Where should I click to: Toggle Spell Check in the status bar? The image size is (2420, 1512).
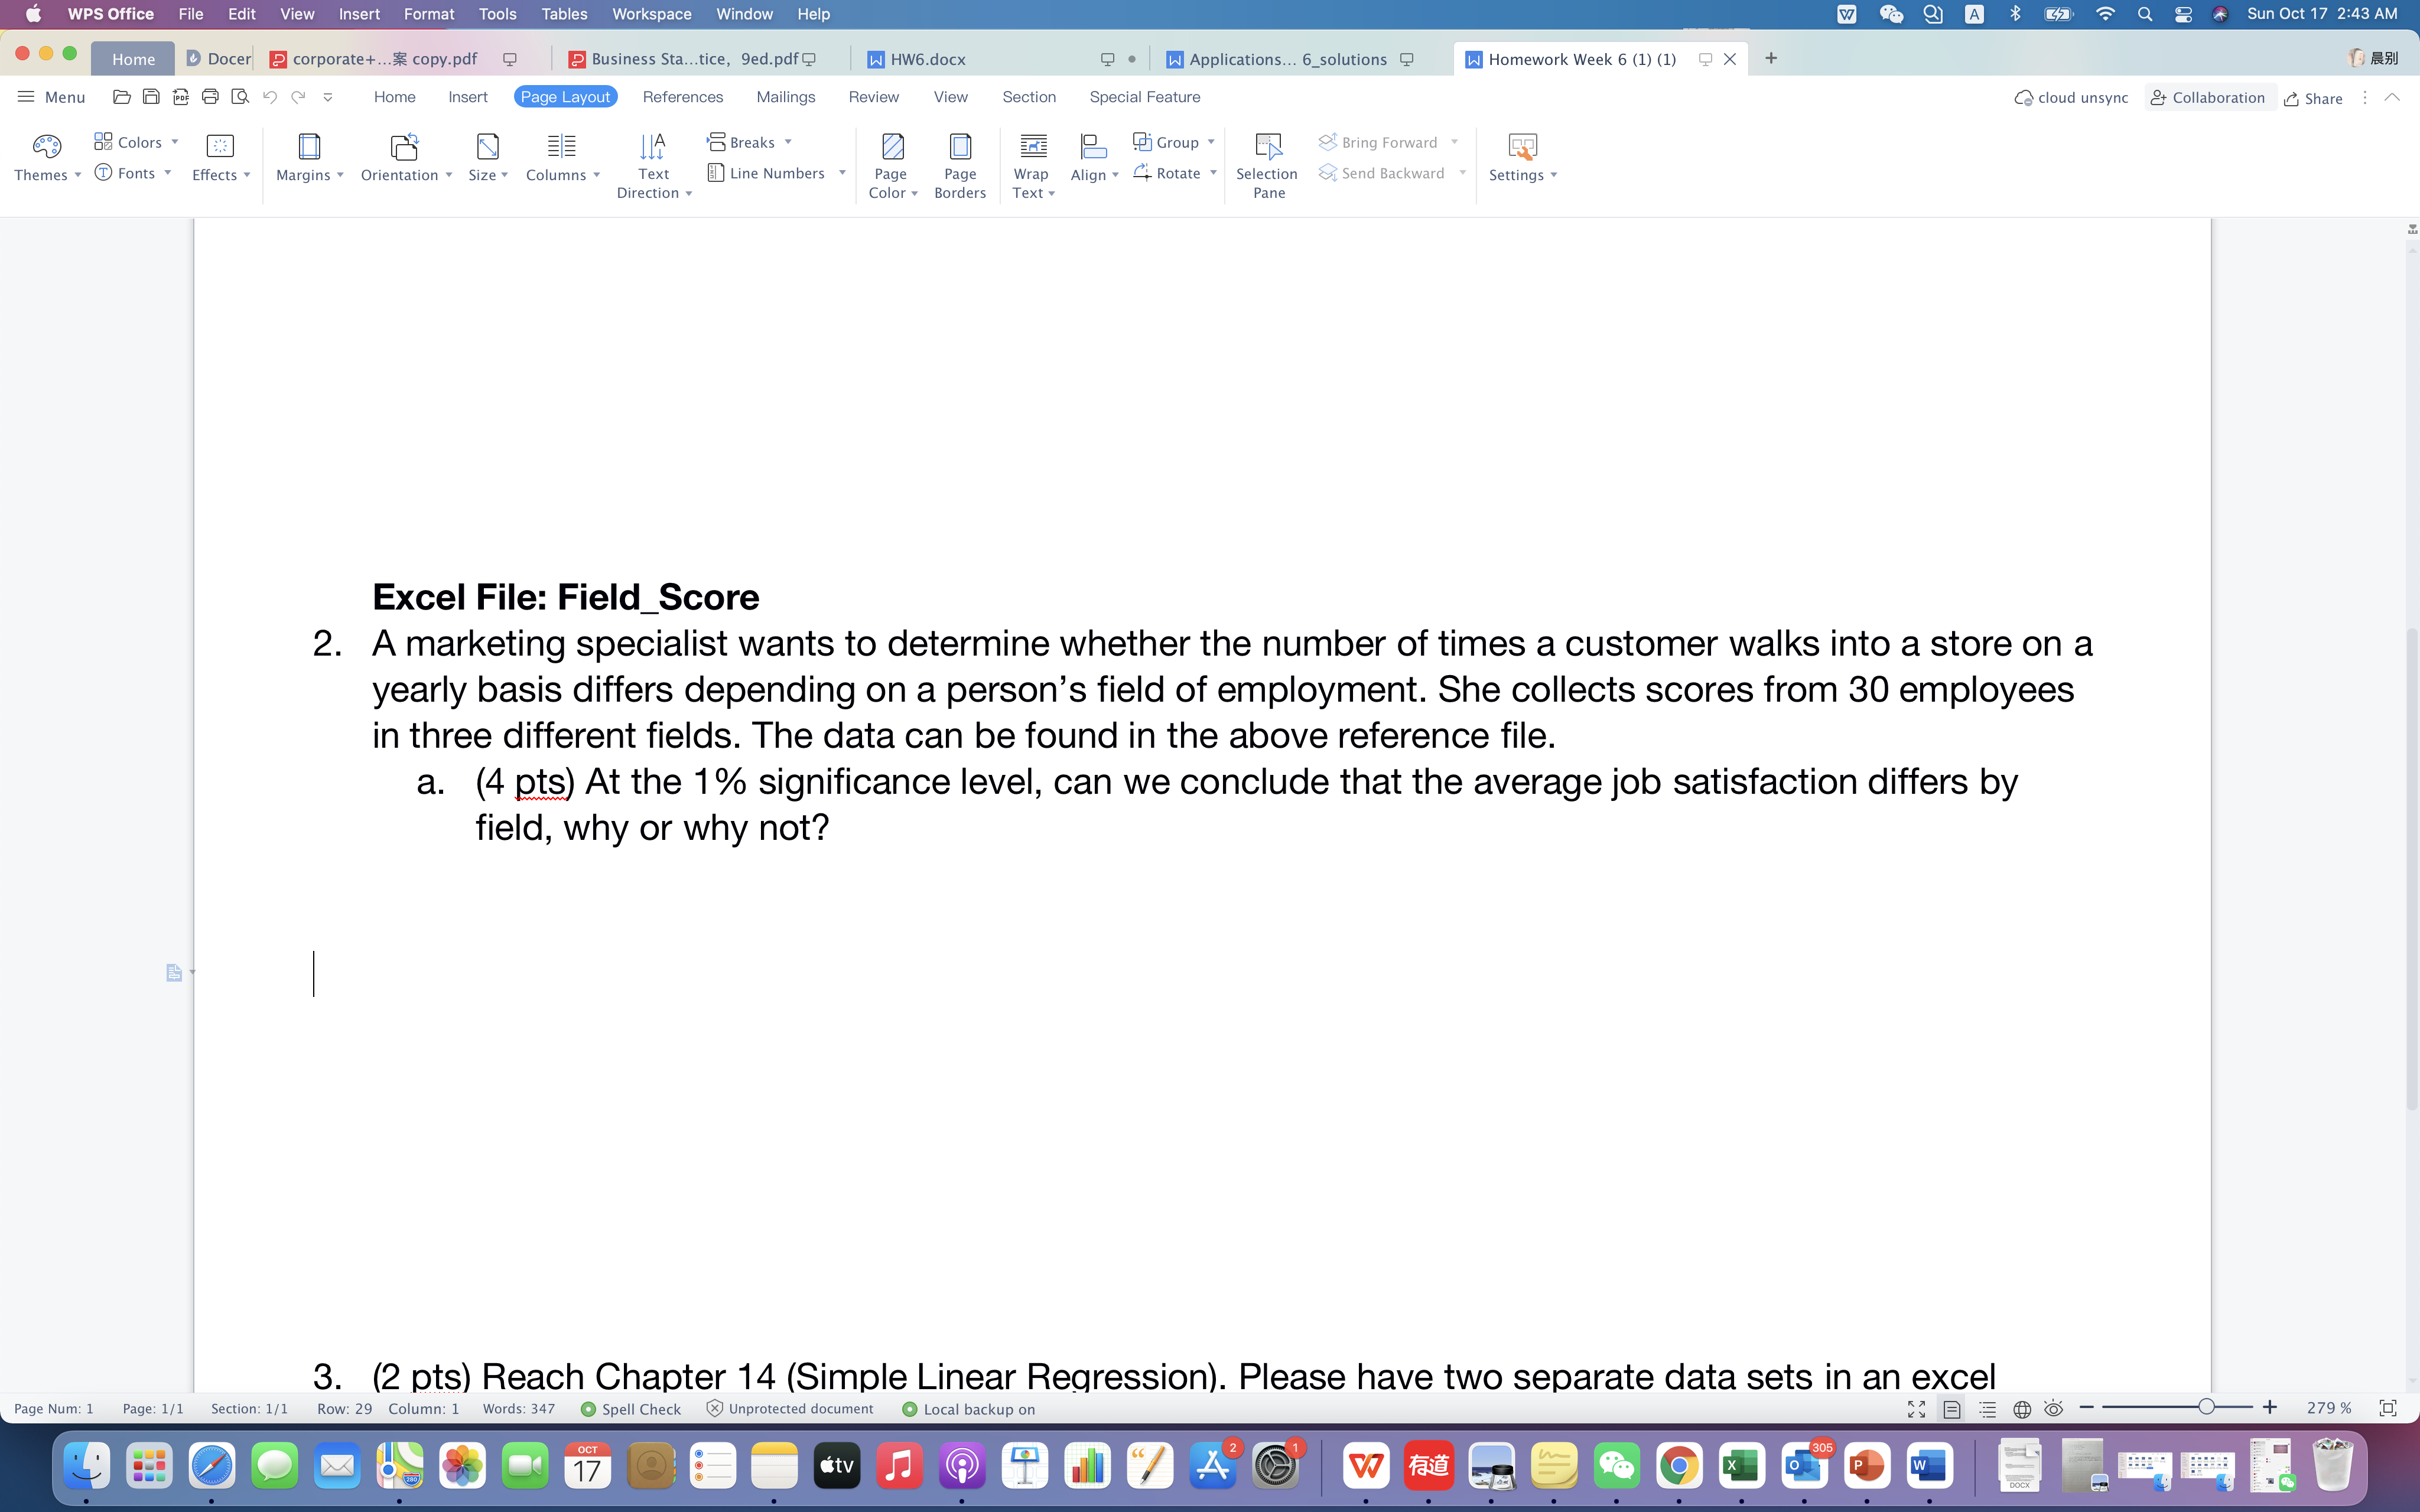click(631, 1408)
